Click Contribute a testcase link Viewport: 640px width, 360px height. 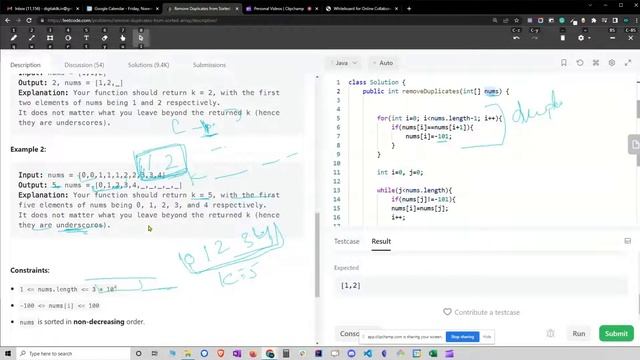pyautogui.click(x=482, y=312)
